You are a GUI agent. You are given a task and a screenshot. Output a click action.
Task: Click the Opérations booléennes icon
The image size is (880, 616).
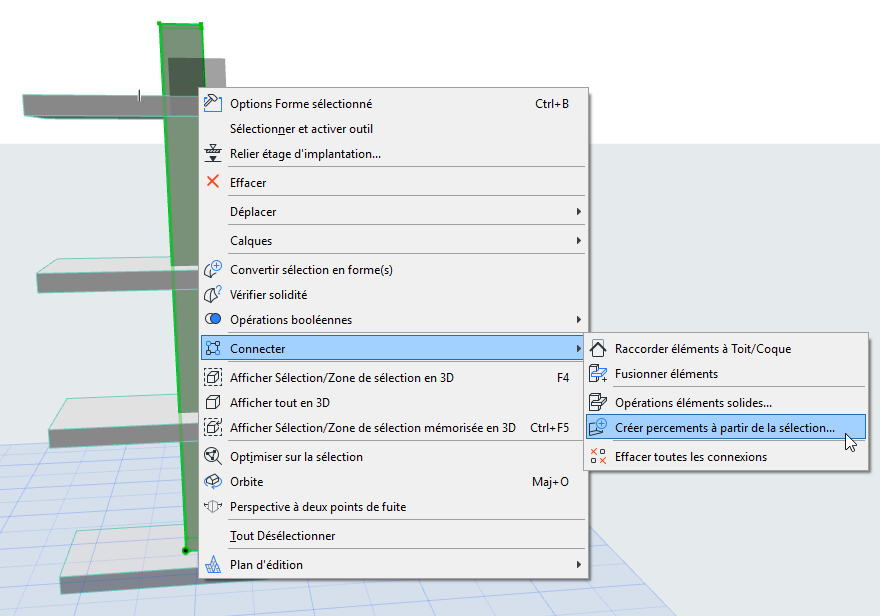213,319
